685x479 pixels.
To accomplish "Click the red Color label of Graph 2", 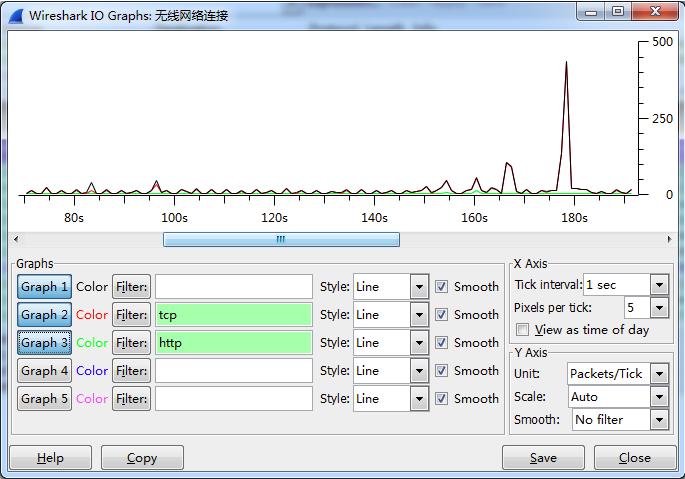I will [92, 315].
